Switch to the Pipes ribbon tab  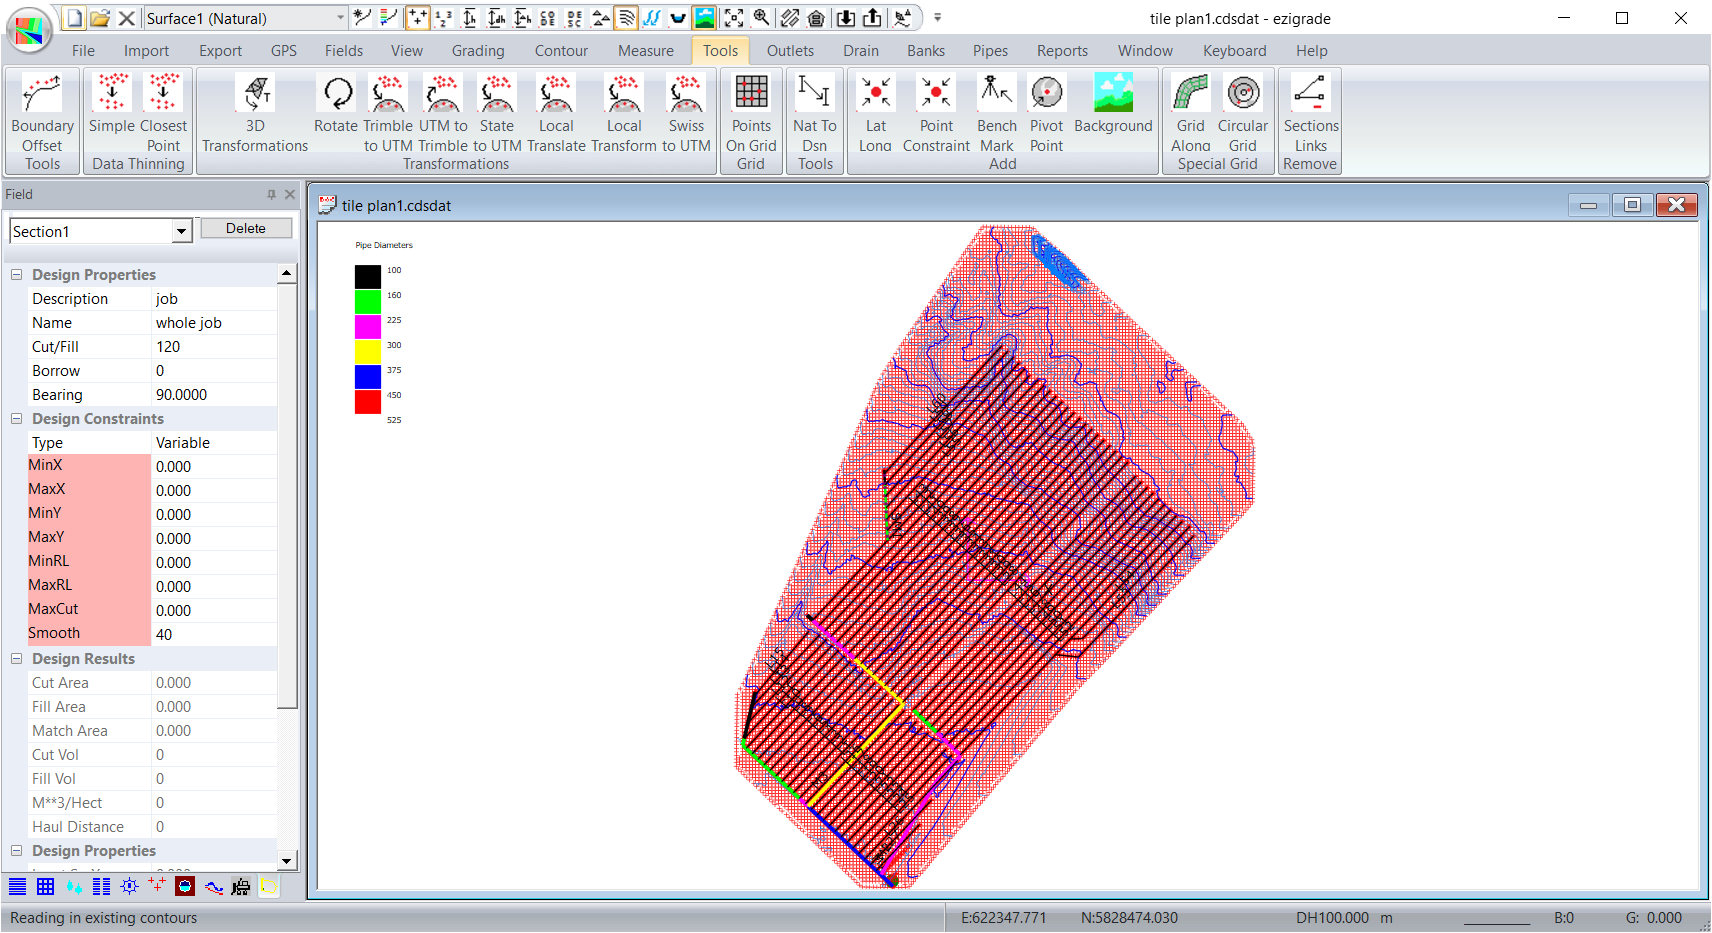pos(990,51)
